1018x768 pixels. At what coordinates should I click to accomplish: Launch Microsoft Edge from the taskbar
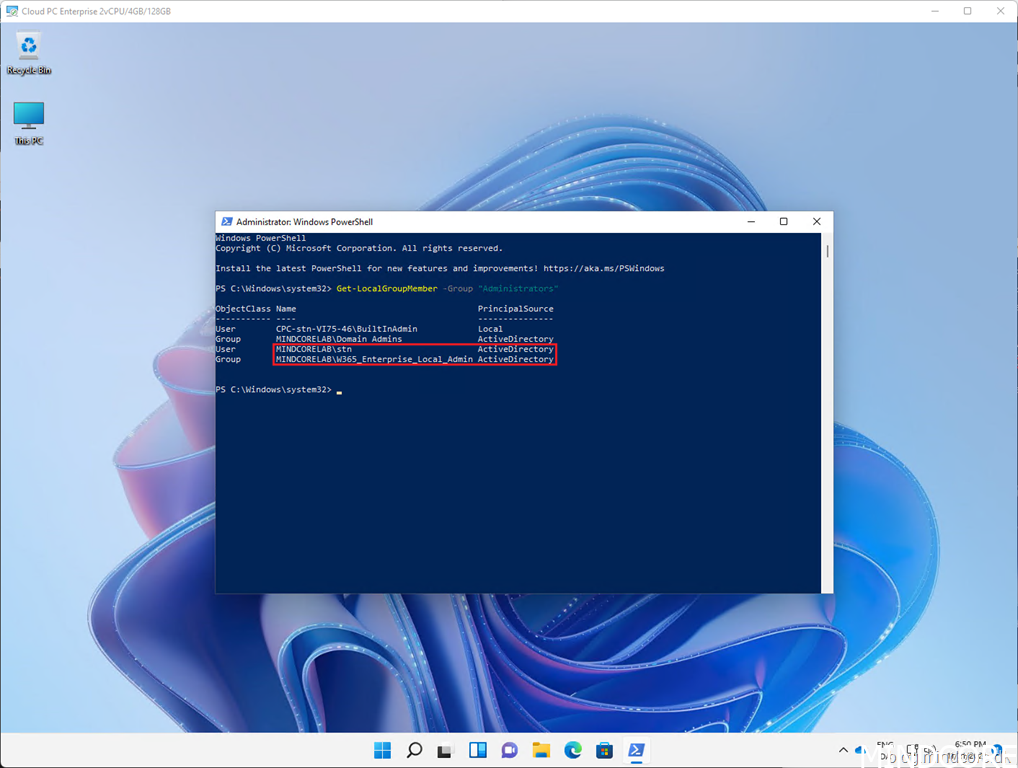(573, 749)
